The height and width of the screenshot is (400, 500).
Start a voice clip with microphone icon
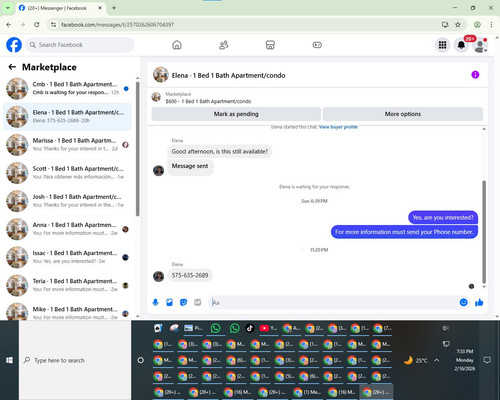[x=155, y=302]
